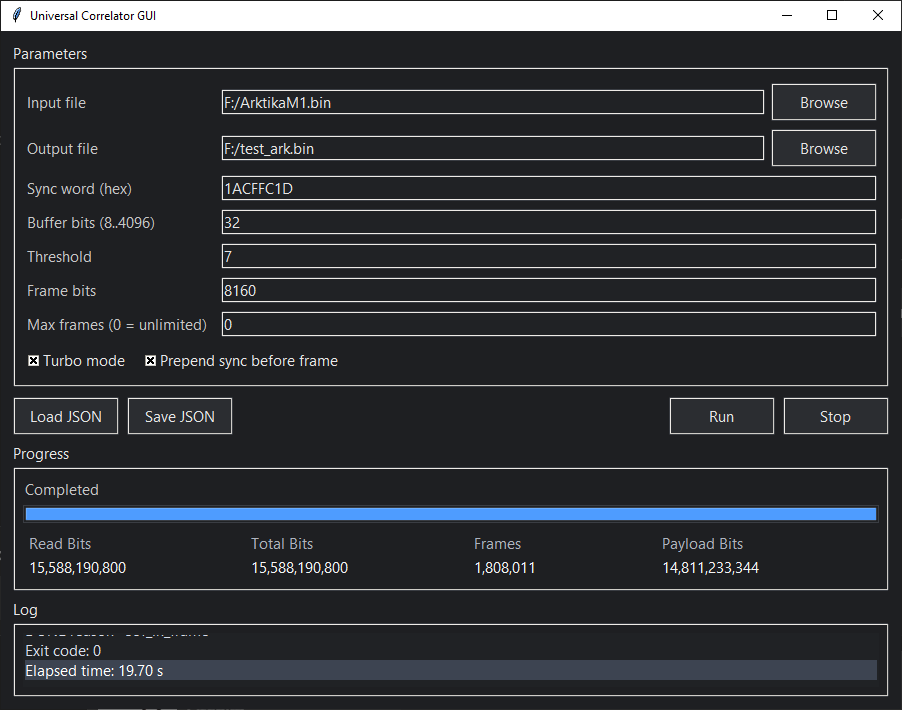
Task: Toggle Prepend sync before frame checkbox
Action: click(150, 361)
